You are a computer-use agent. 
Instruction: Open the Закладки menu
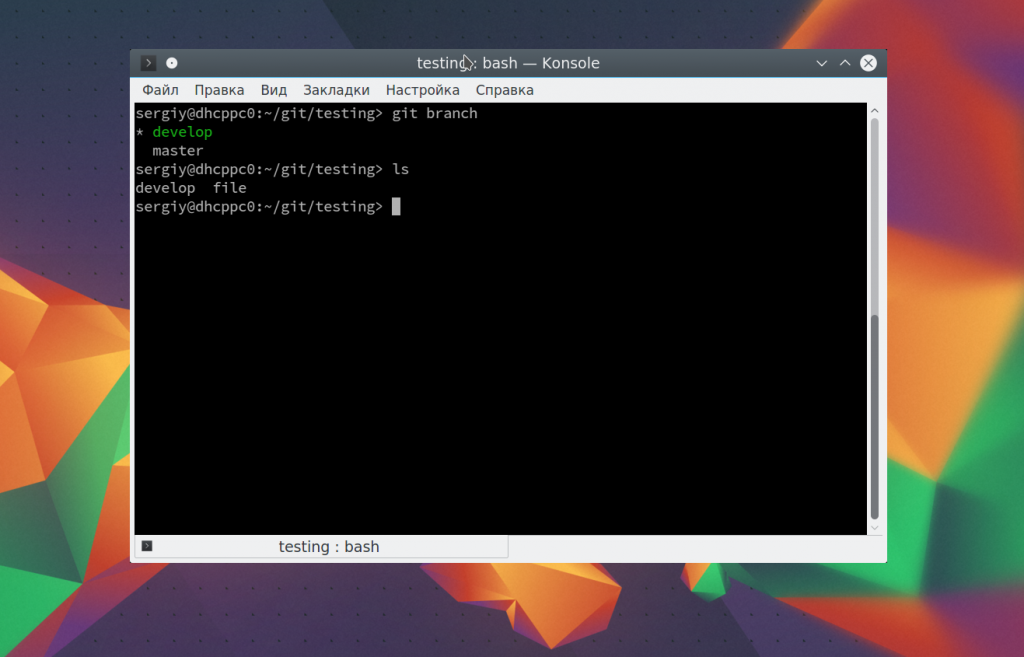(x=336, y=90)
